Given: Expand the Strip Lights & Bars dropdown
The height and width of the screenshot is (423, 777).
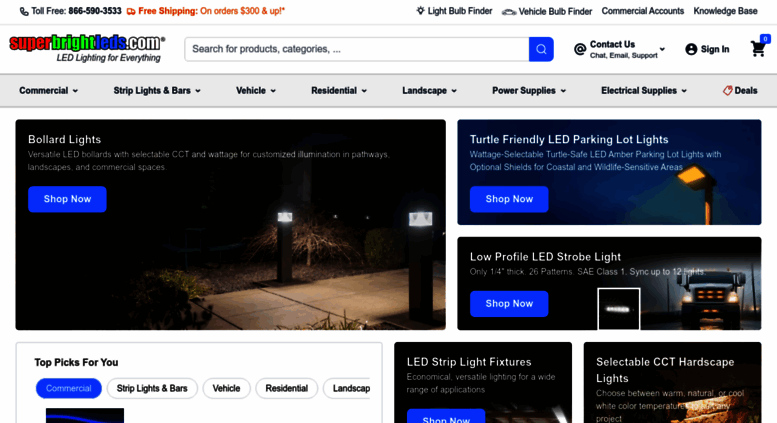Looking at the screenshot, I should [157, 91].
